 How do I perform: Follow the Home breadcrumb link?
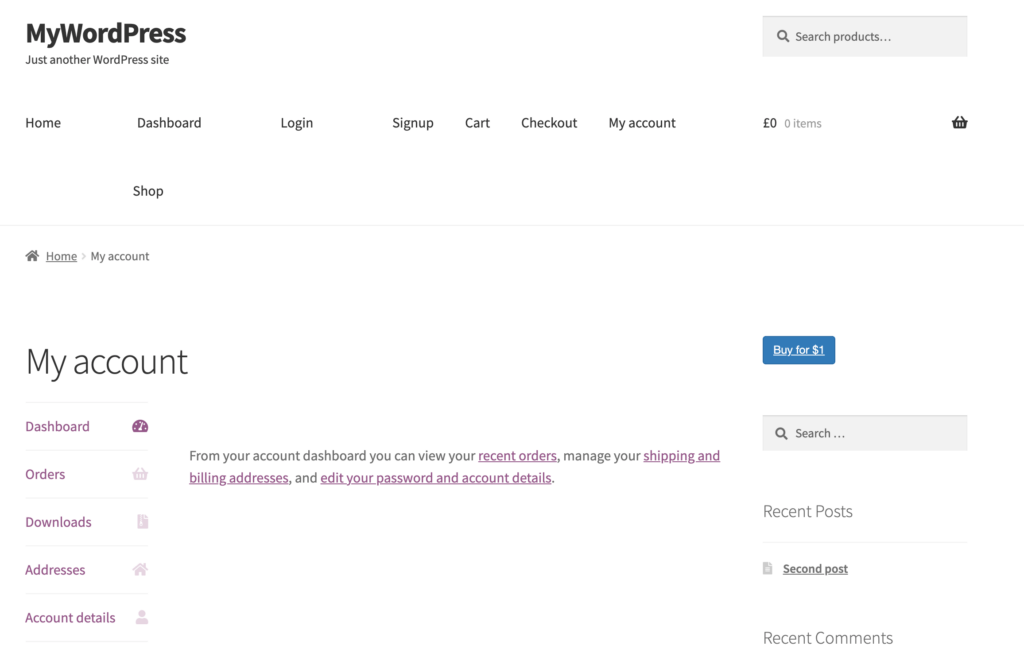(x=61, y=256)
